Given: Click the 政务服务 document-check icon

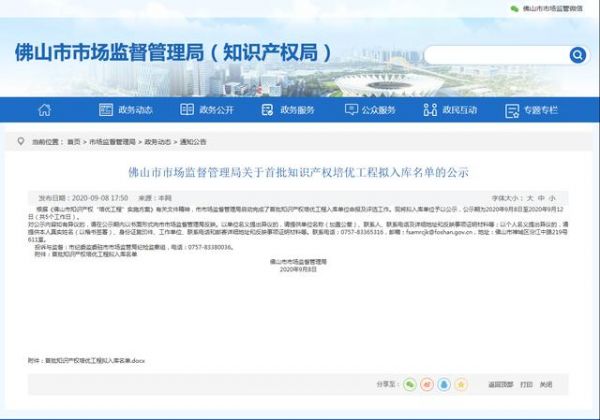Looking at the screenshot, I should 267,110.
